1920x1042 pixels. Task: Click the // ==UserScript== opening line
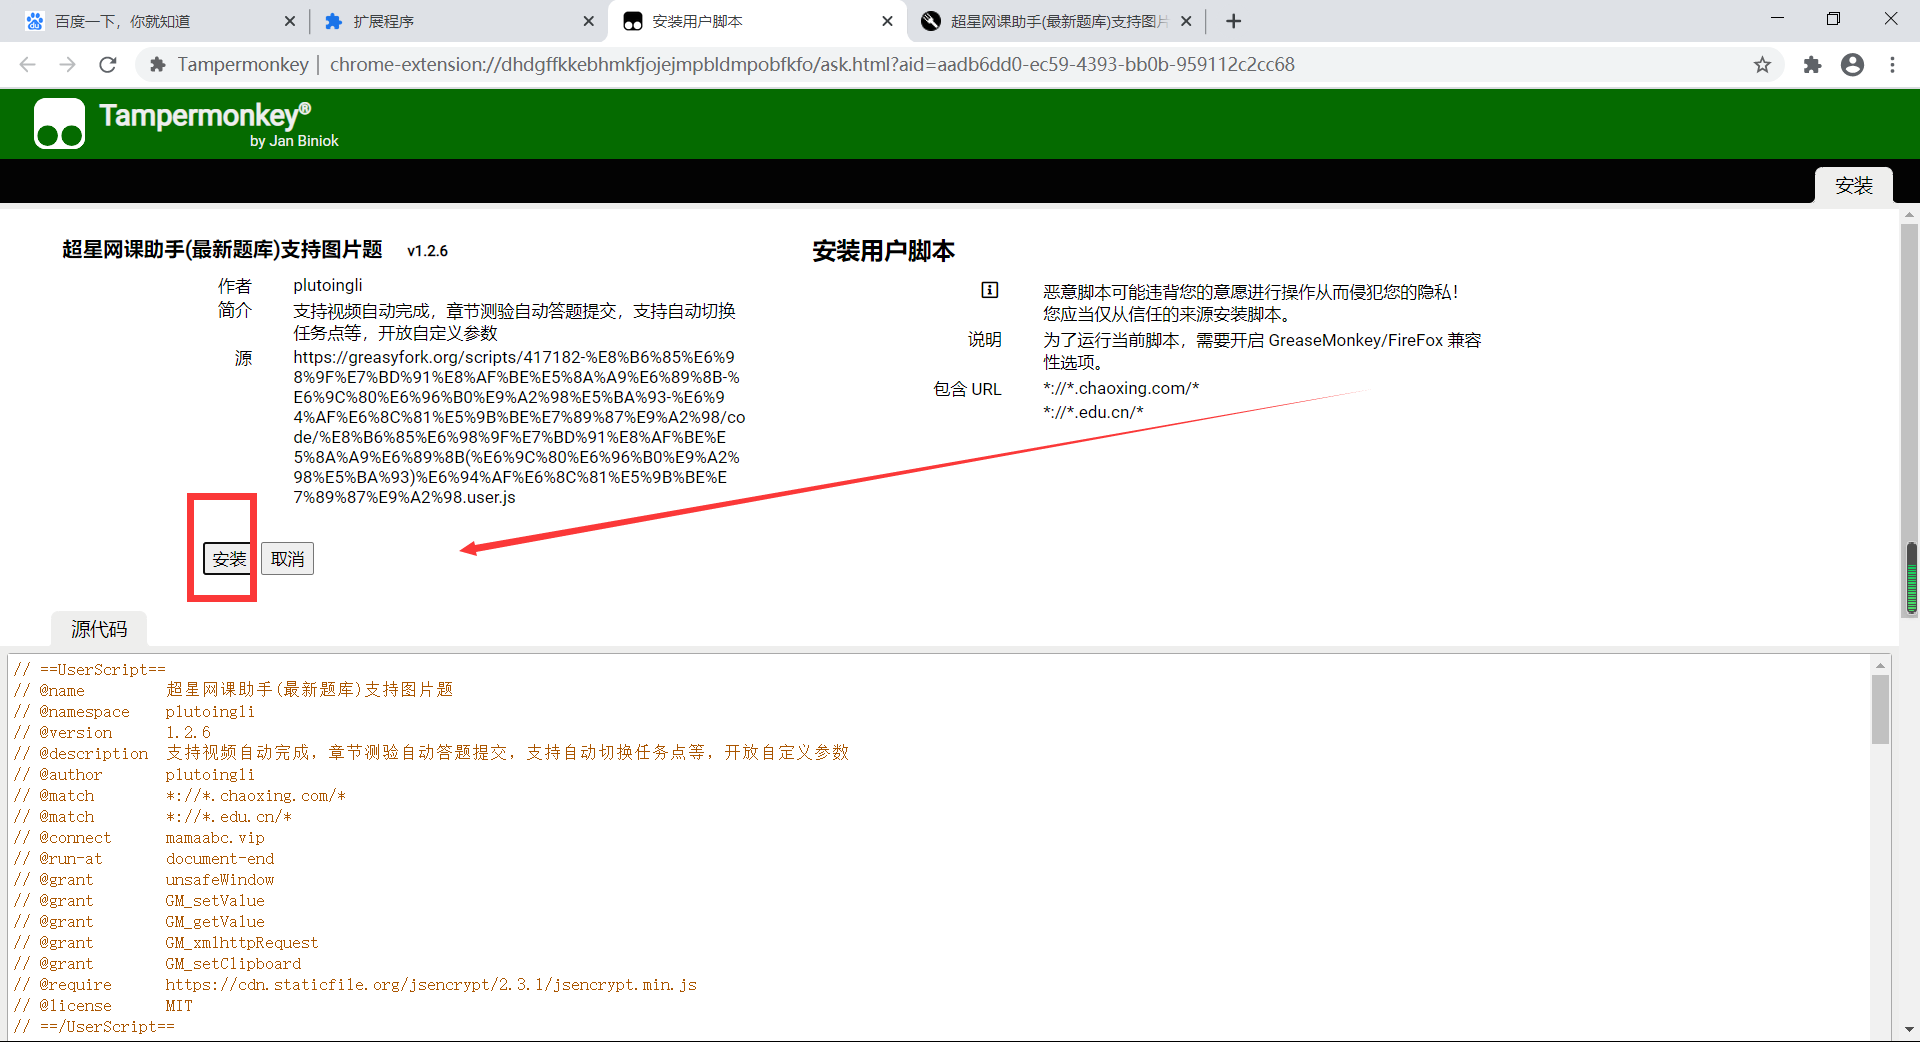pos(90,670)
